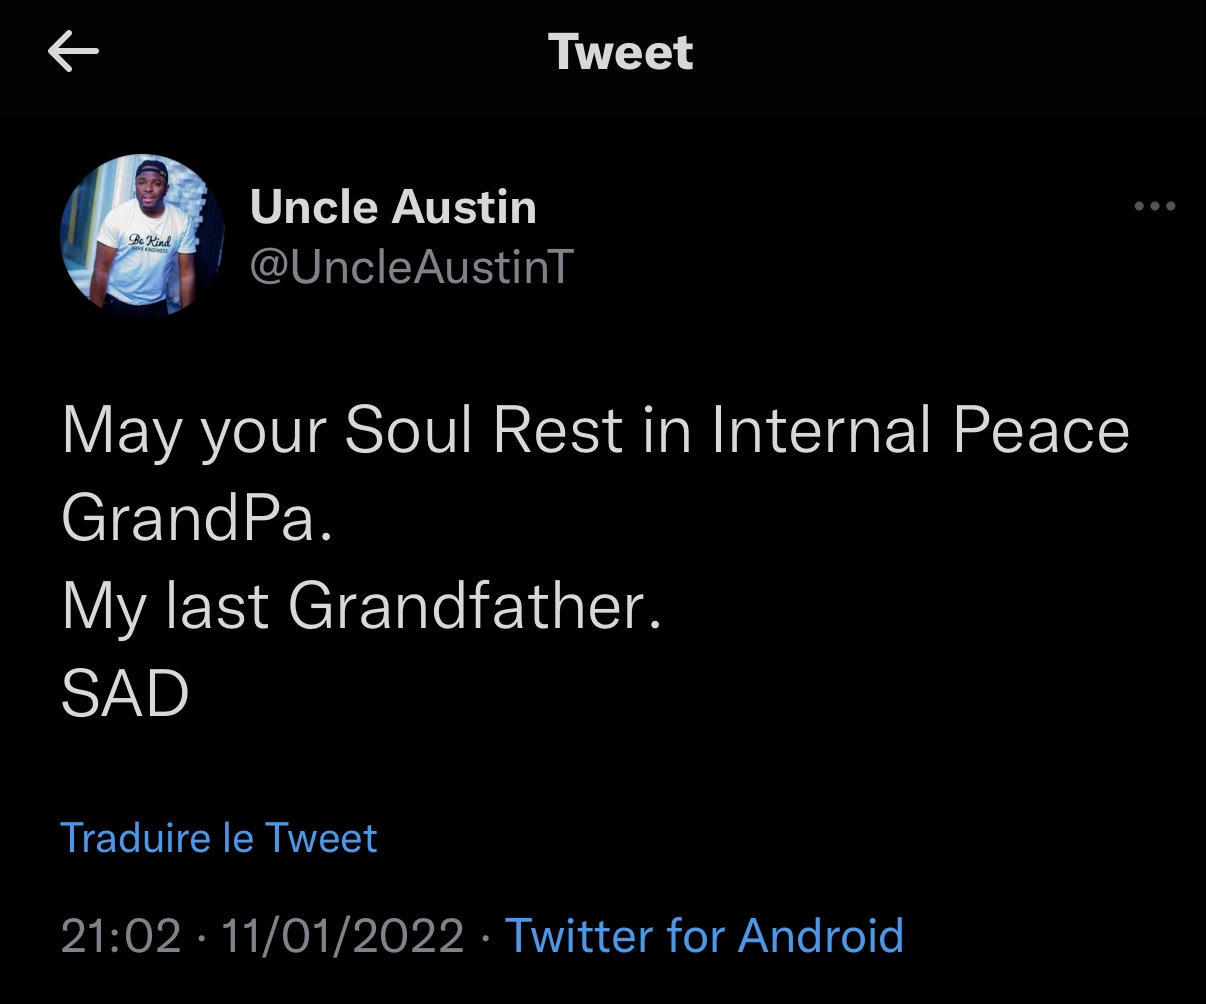Open the Twitter for Android source link
Viewport: 1206px width, 1004px height.
click(x=704, y=936)
